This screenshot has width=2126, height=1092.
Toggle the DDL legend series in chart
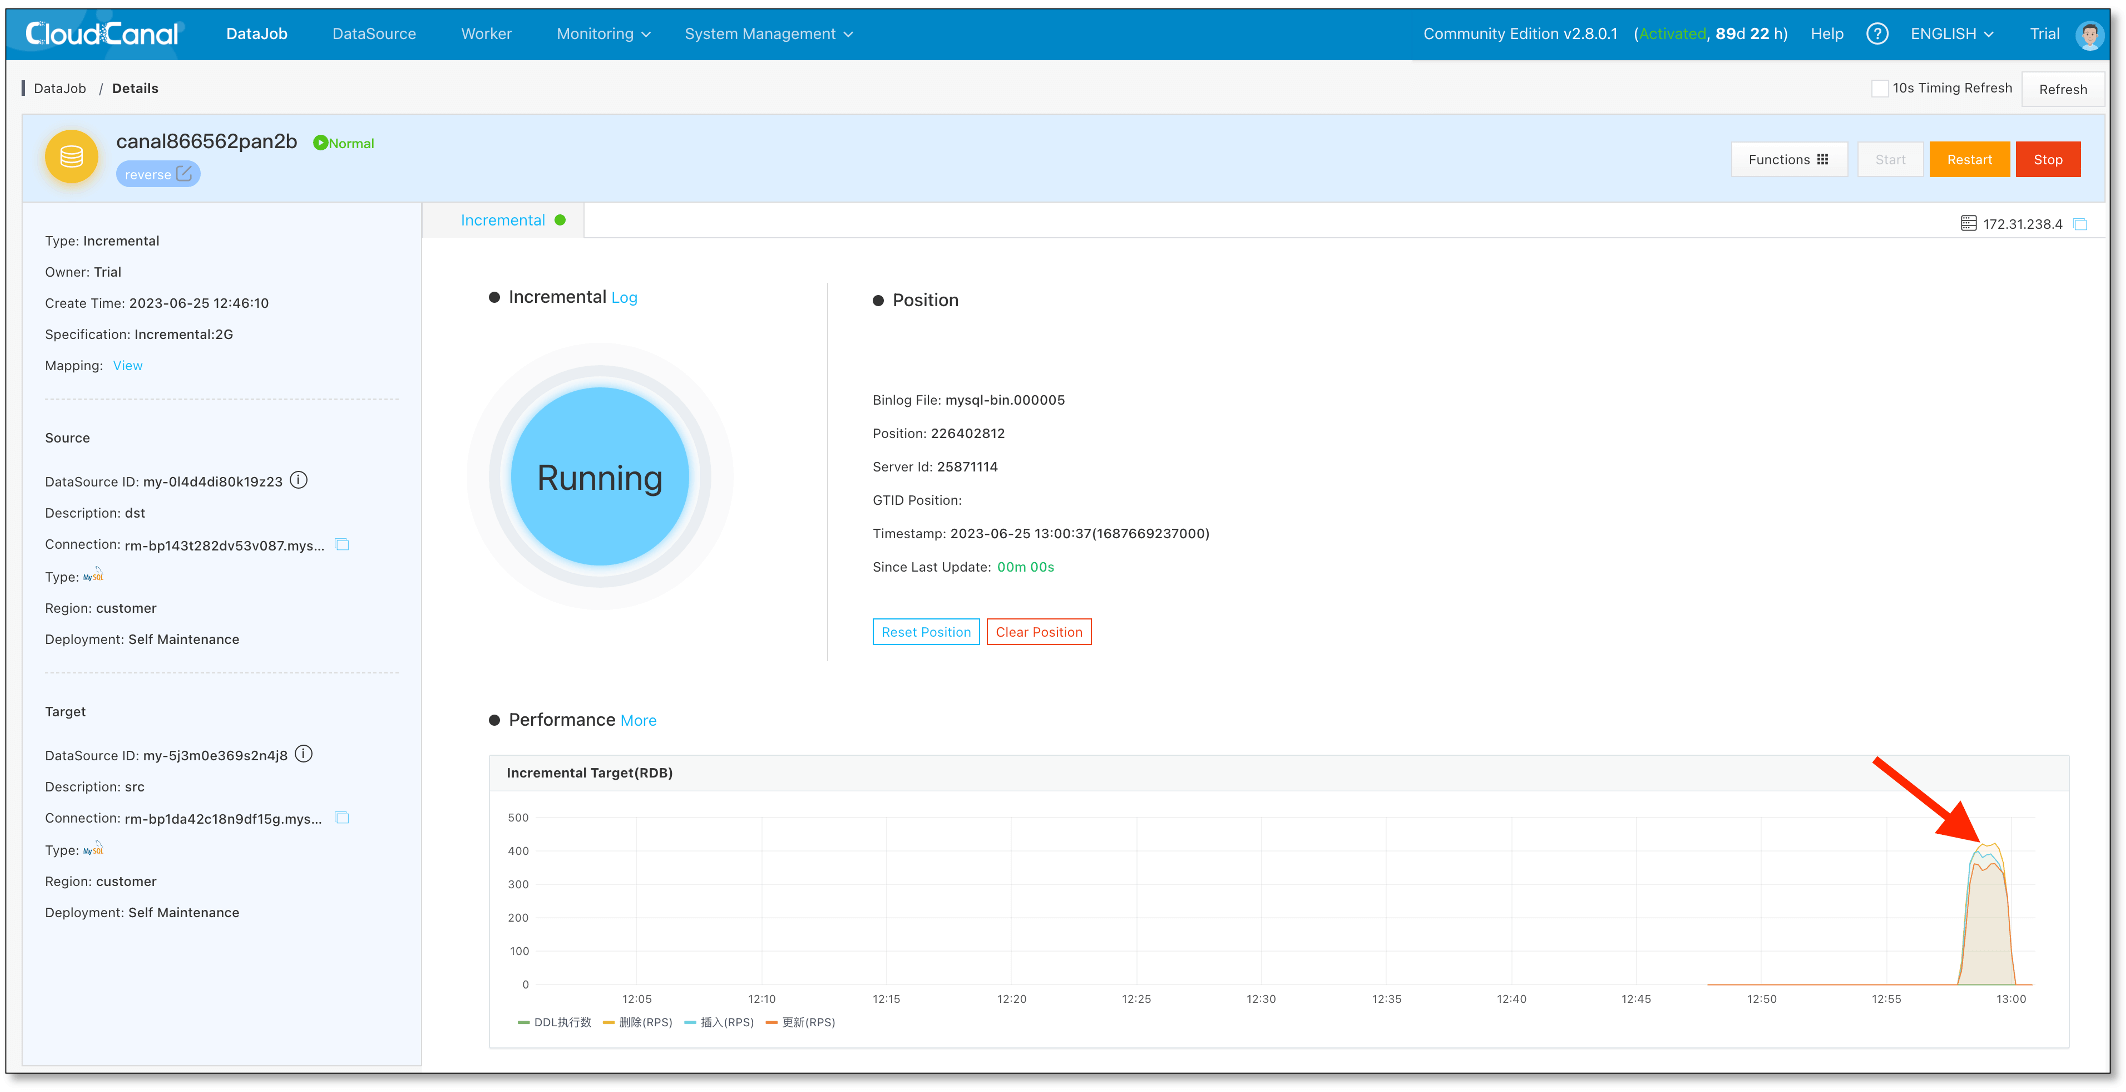pyautogui.click(x=555, y=1022)
